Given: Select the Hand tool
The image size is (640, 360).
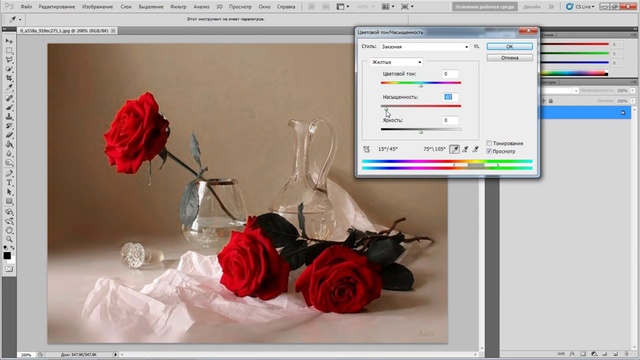Looking at the screenshot, I should (9, 230).
